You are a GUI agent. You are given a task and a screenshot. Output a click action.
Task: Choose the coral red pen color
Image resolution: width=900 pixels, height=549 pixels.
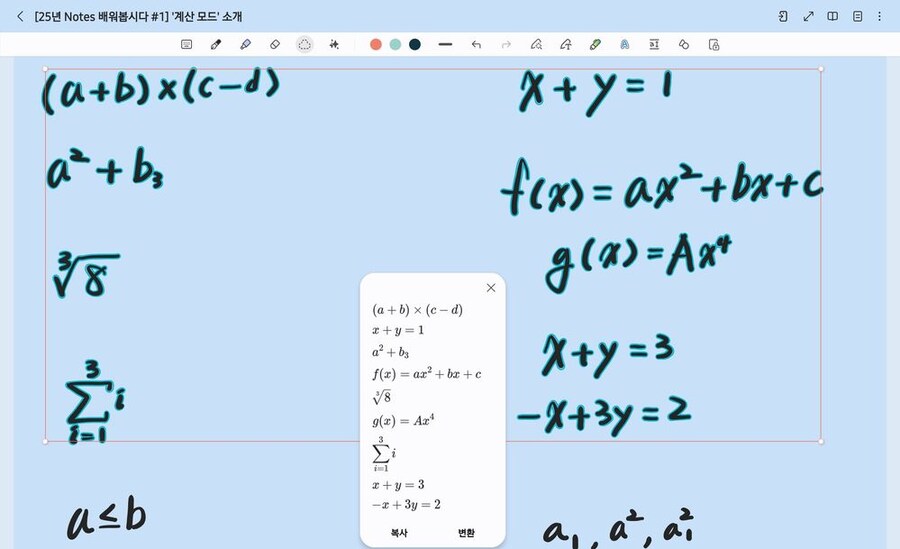376,44
